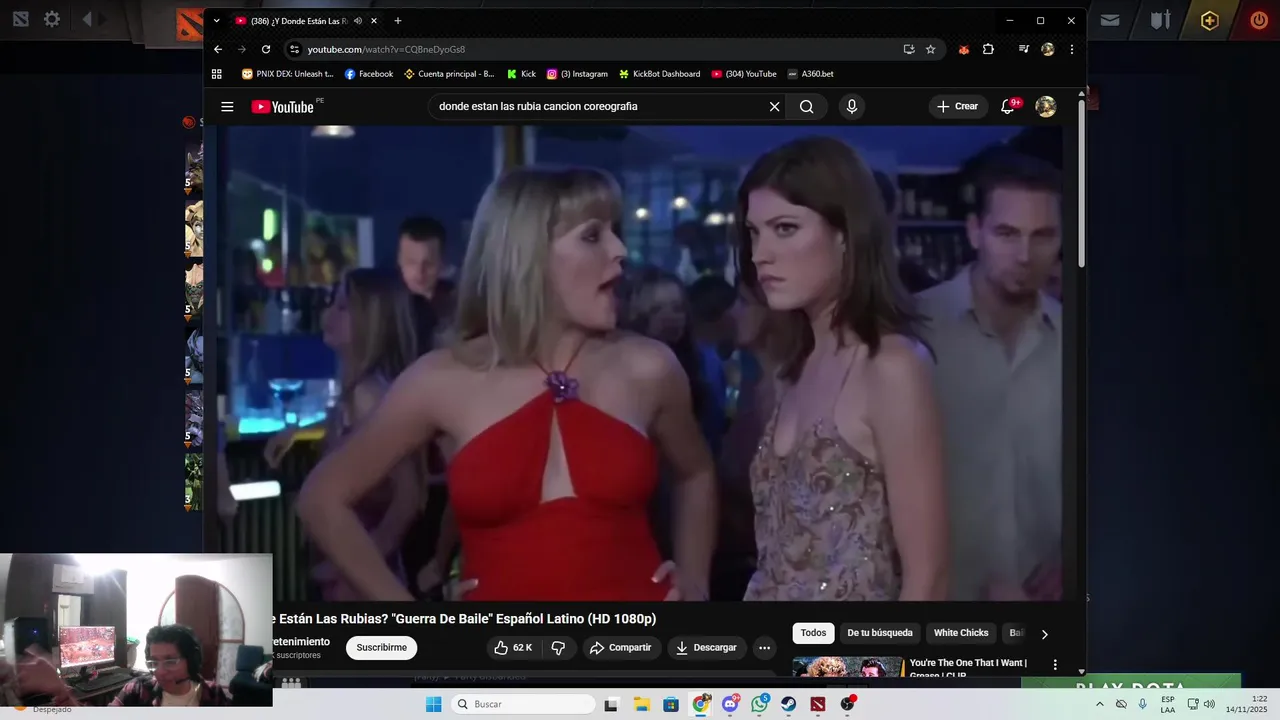The width and height of the screenshot is (1280, 720).
Task: Open the Grease clip thumbnail
Action: click(x=848, y=667)
